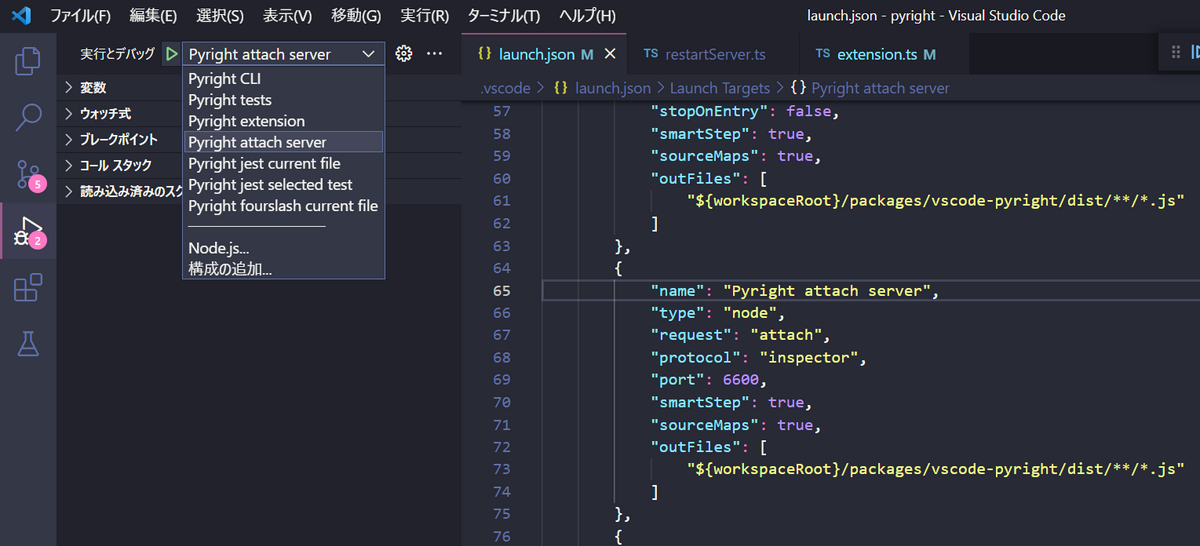The width and height of the screenshot is (1200, 546).
Task: Click the outFiles path on line 73
Action: point(935,468)
